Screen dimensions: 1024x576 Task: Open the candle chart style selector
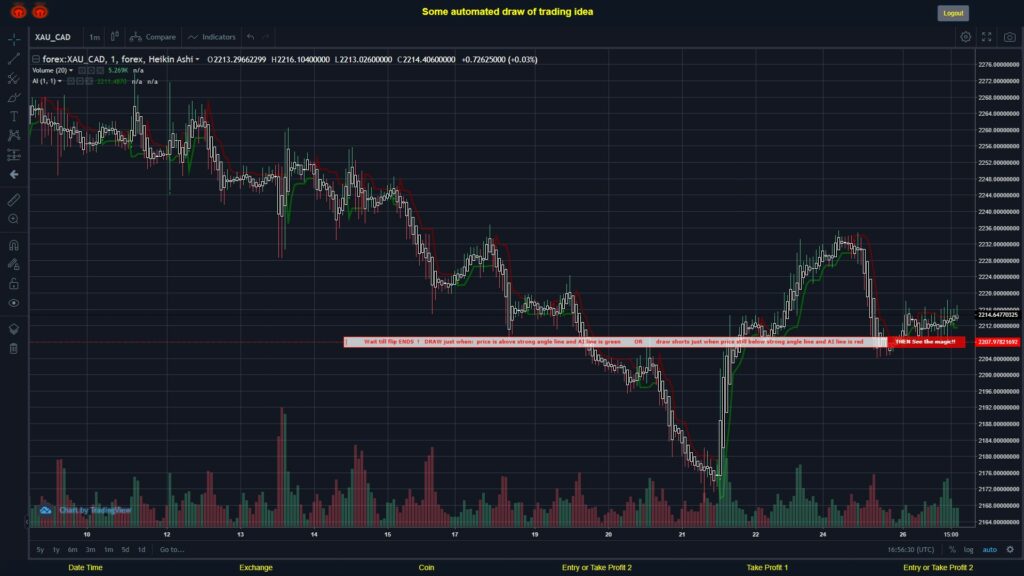click(x=114, y=37)
